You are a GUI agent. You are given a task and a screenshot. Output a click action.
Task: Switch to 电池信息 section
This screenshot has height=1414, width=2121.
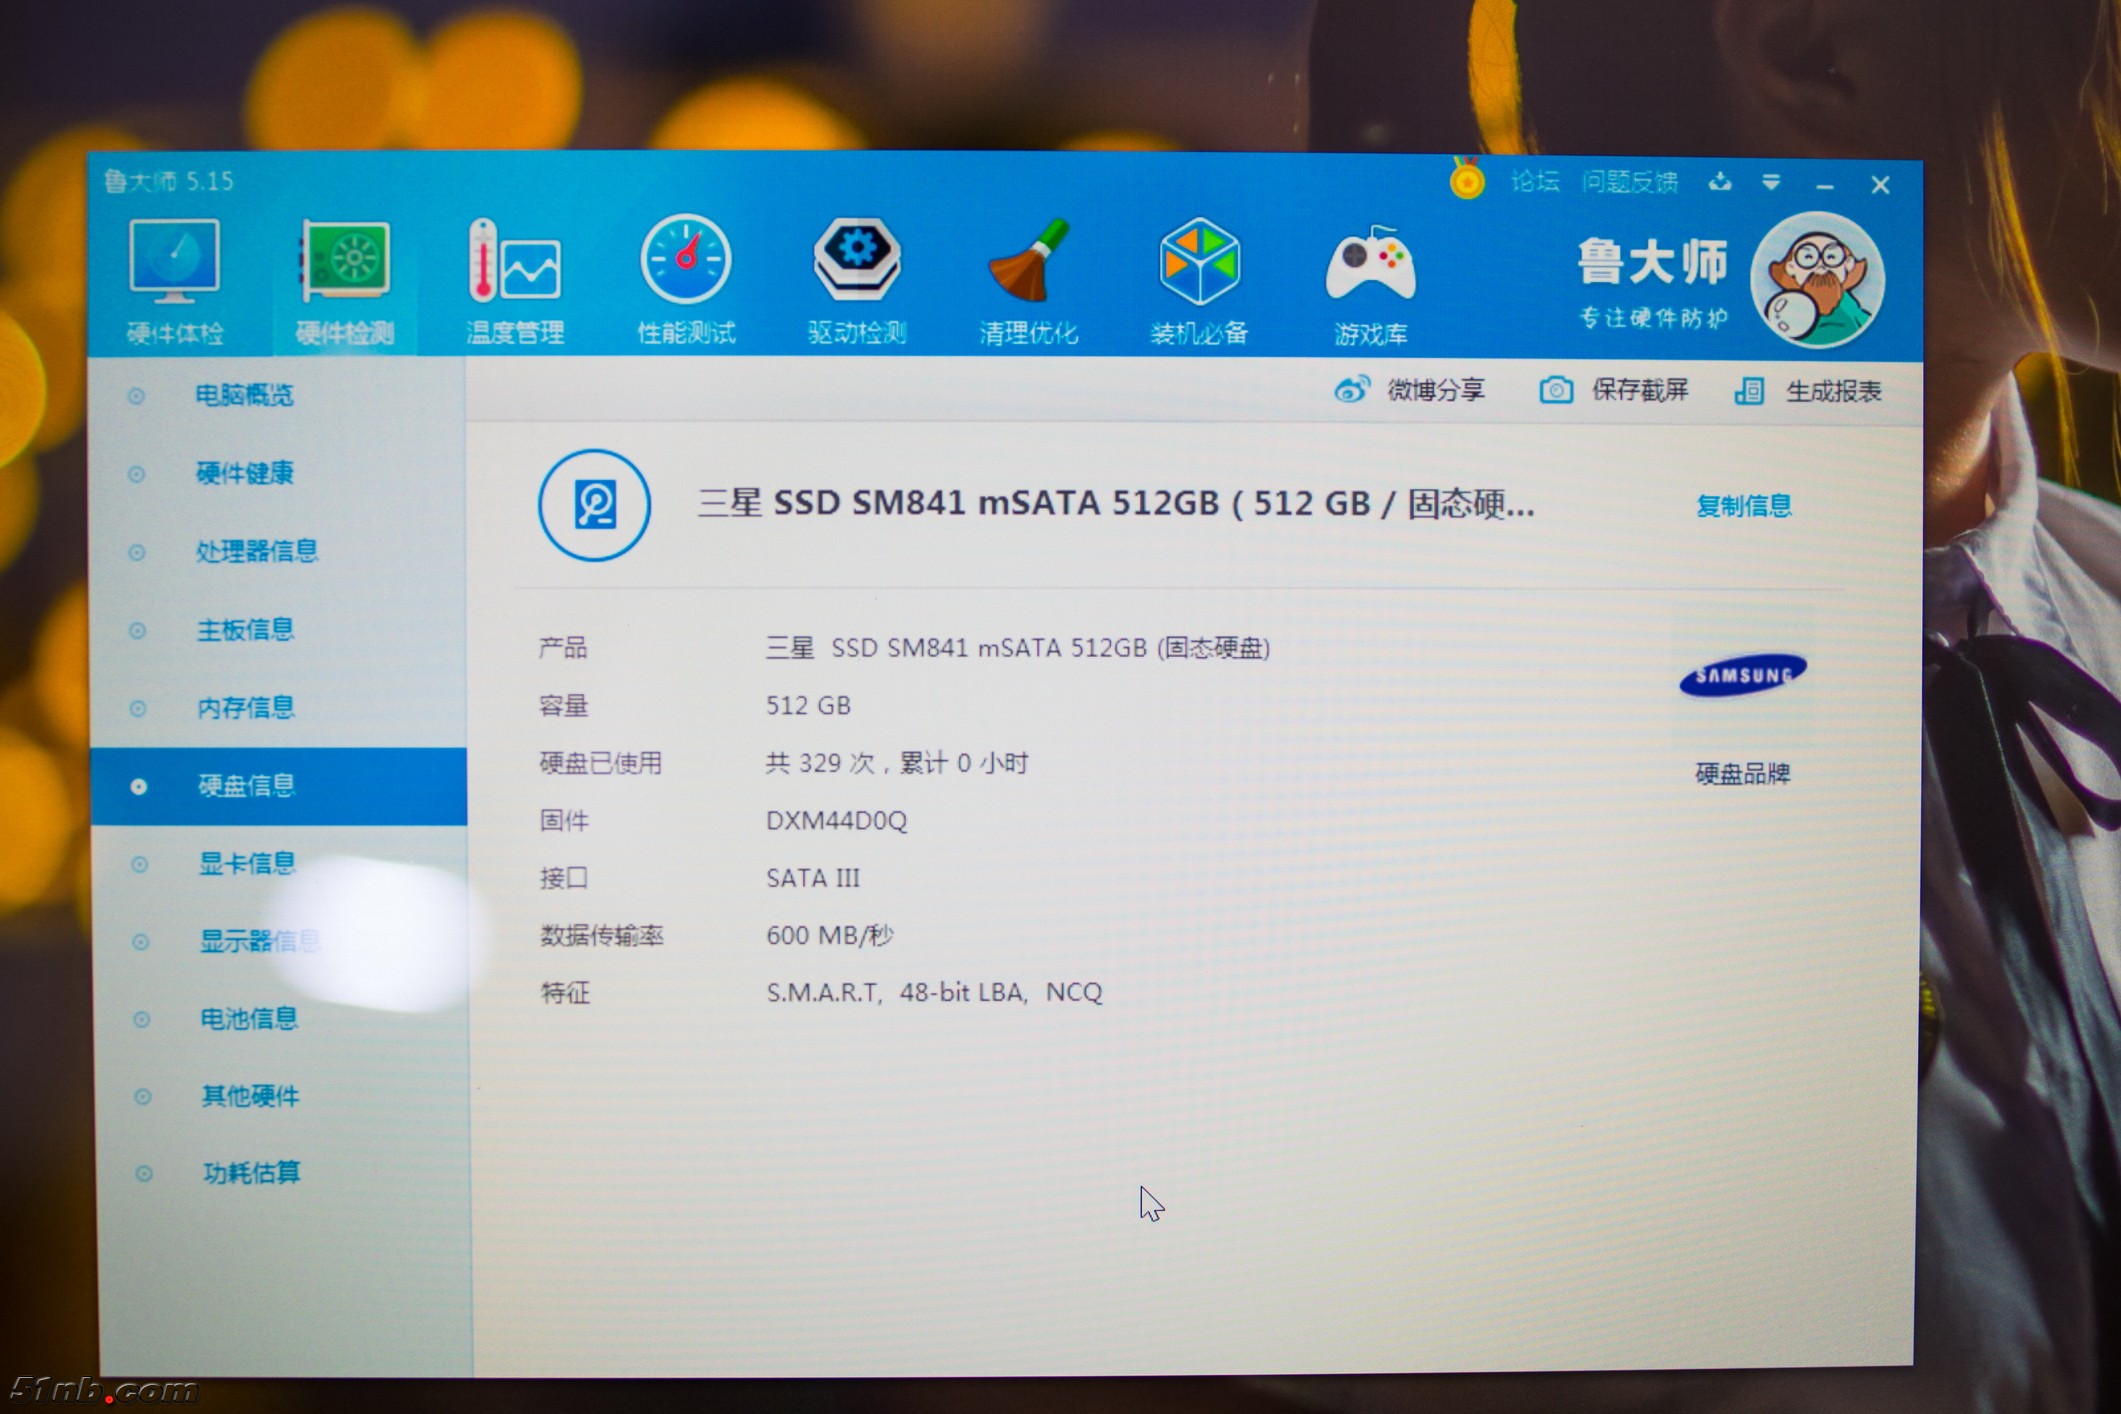249,1019
